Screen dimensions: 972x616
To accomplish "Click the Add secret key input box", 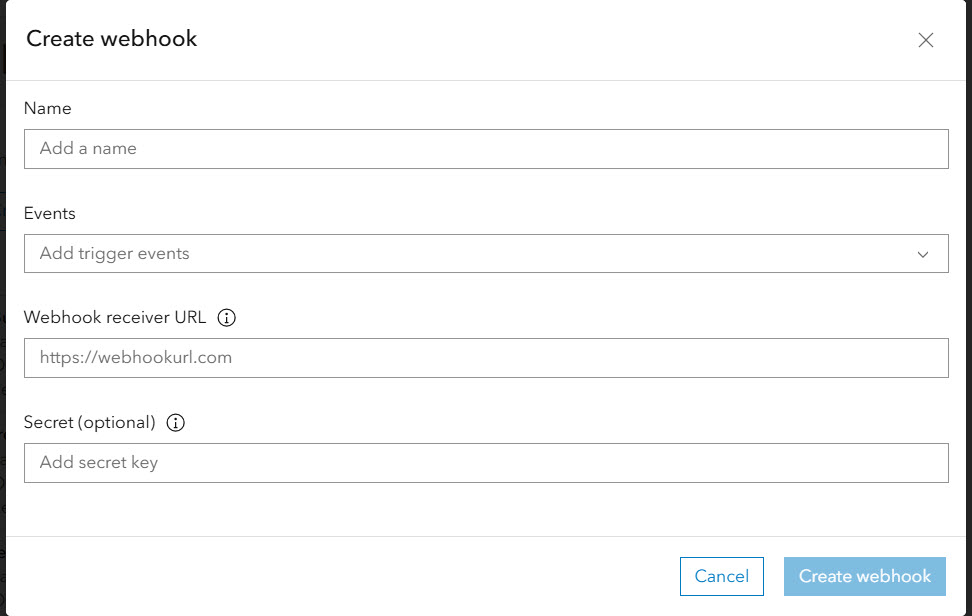I will pyautogui.click(x=486, y=462).
